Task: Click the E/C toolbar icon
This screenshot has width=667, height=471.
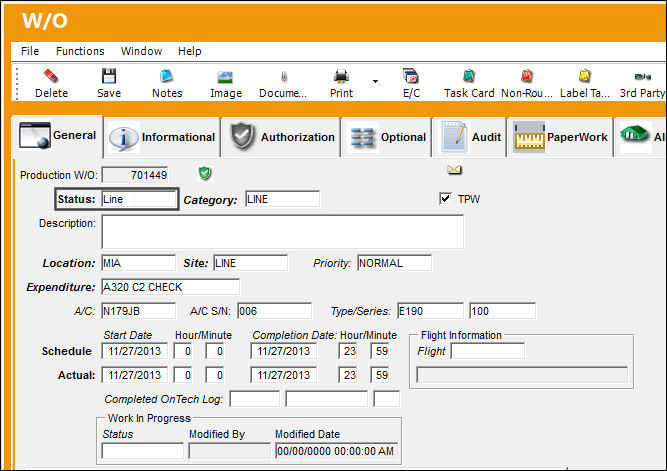Action: tap(411, 76)
